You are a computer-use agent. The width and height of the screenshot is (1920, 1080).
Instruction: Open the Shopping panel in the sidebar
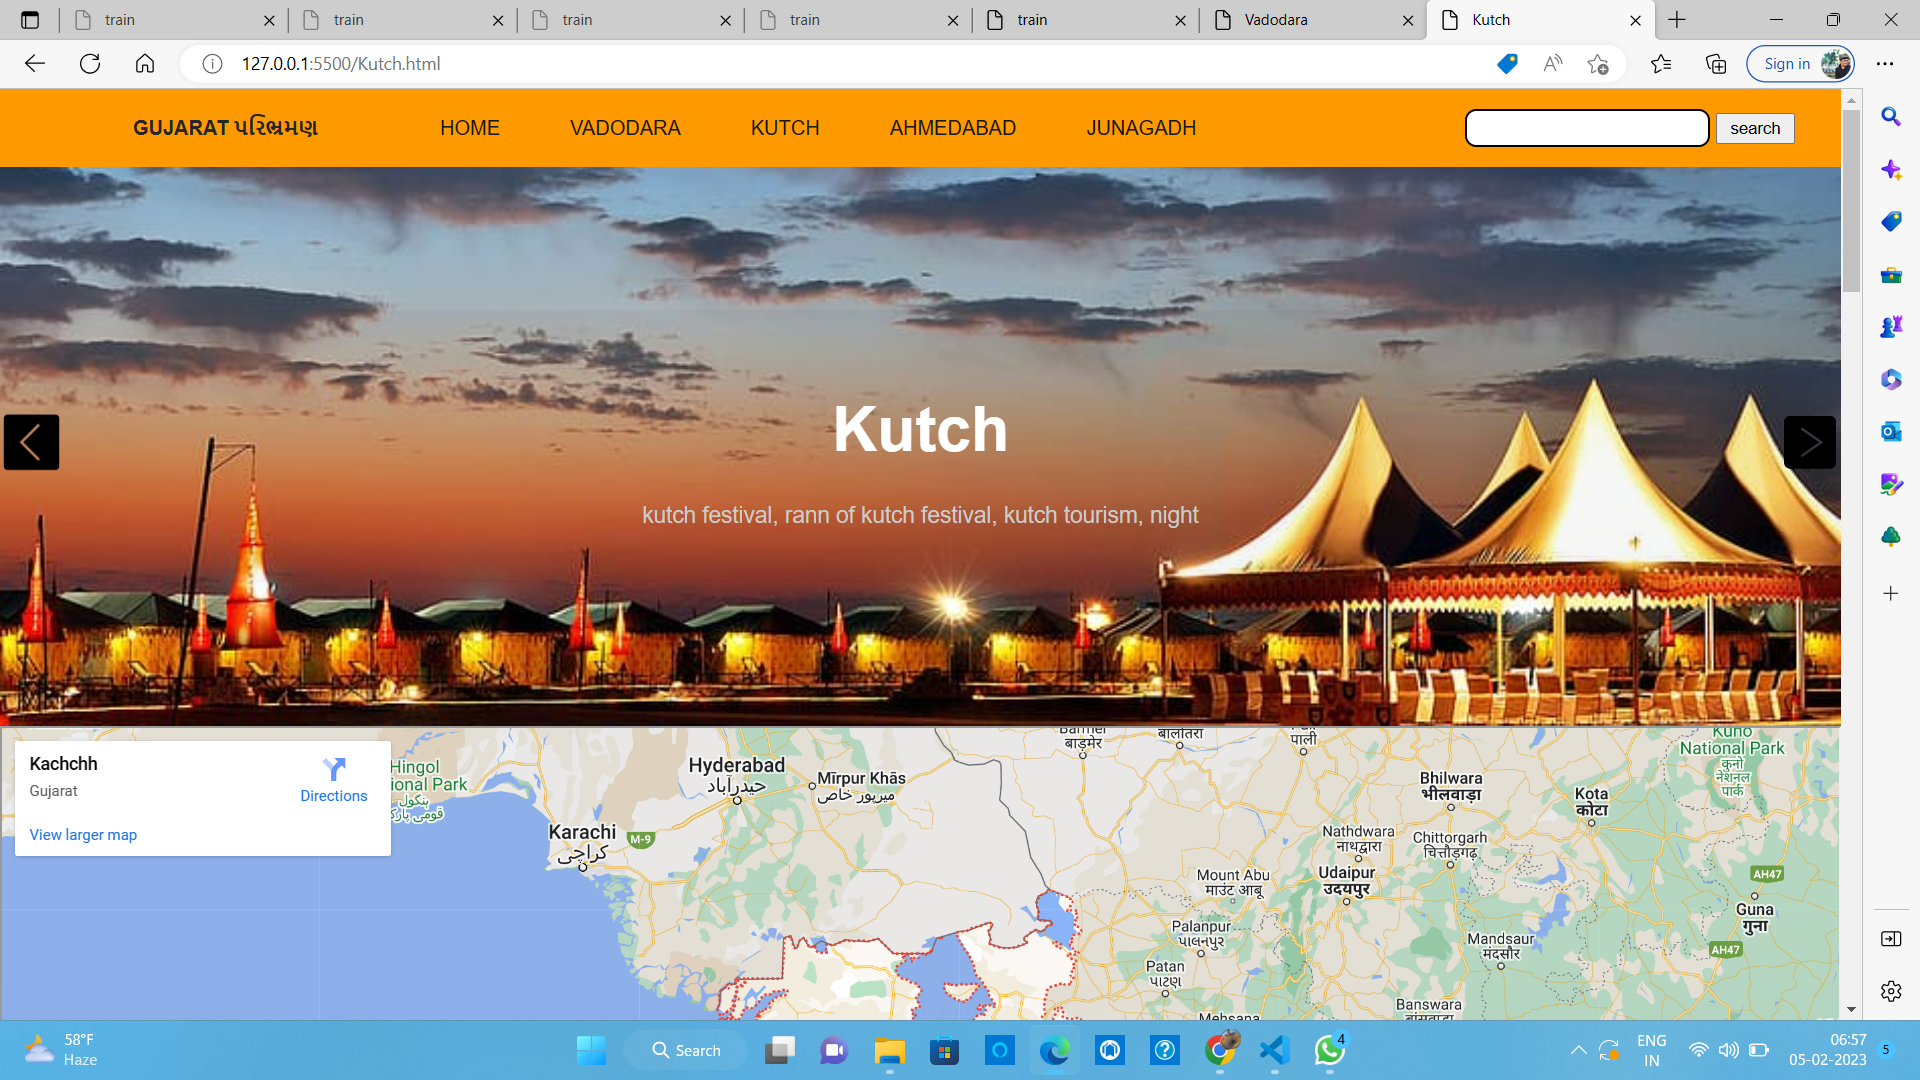pyautogui.click(x=1891, y=221)
